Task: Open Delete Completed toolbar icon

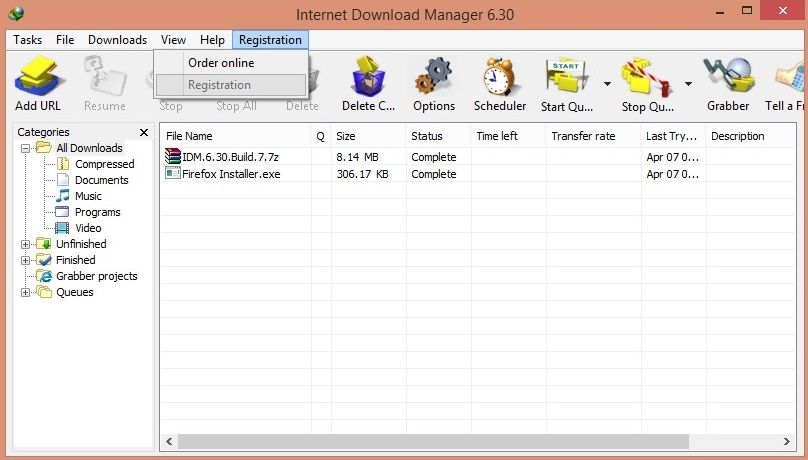Action: (x=368, y=77)
